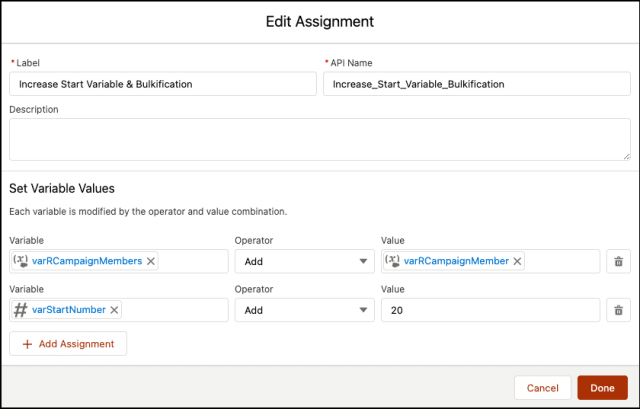Clear the varStartNumber variable pill
The width and height of the screenshot is (640, 409).
(114, 310)
